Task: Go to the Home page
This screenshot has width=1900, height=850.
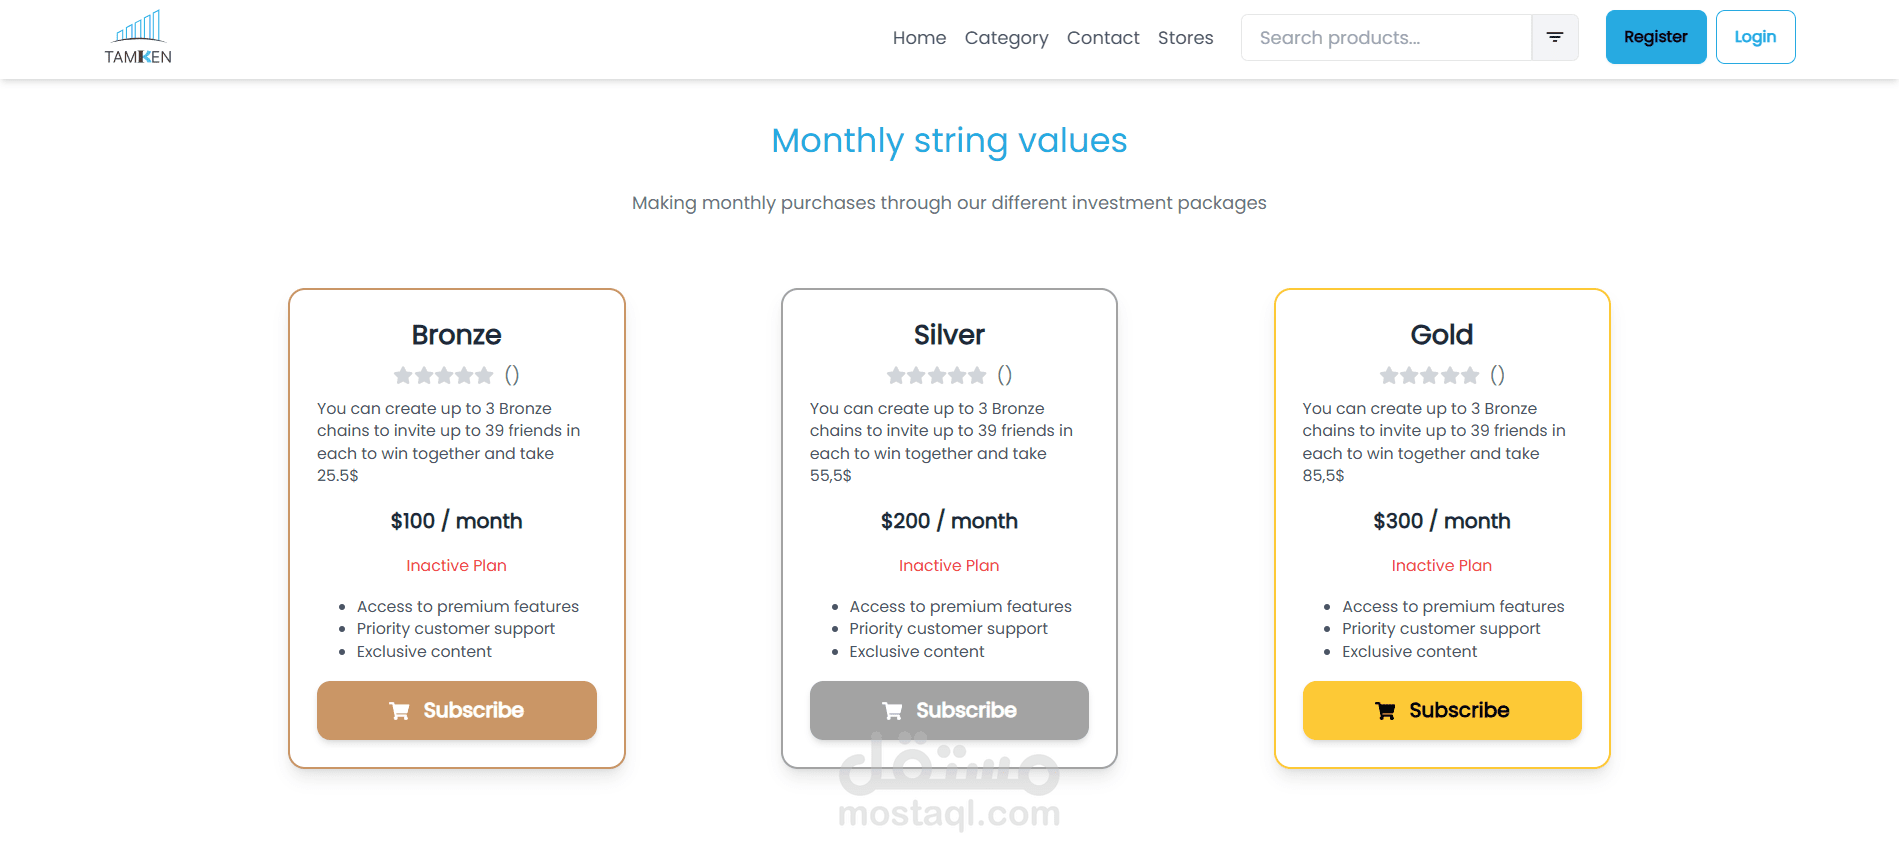Action: click(x=919, y=38)
